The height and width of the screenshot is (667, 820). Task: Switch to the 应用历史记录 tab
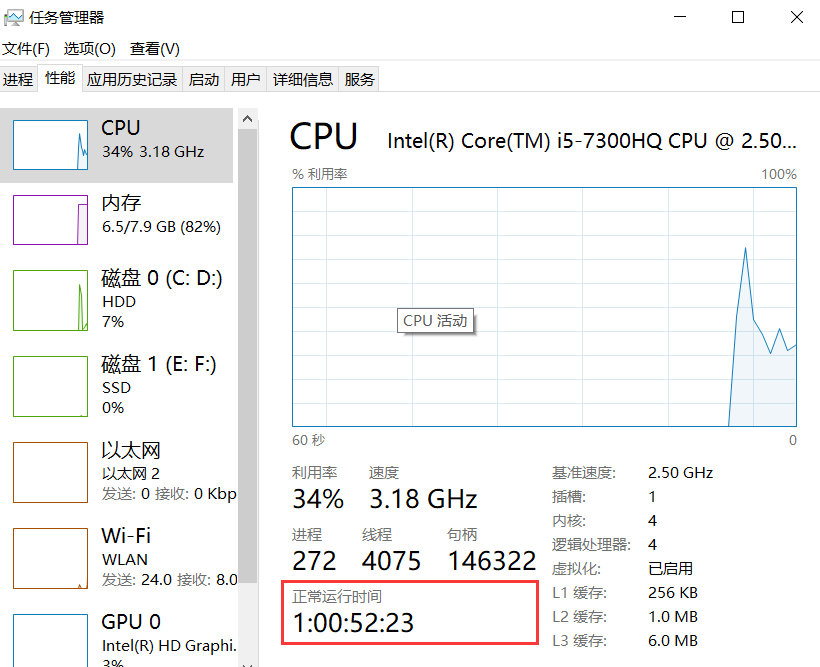(132, 80)
